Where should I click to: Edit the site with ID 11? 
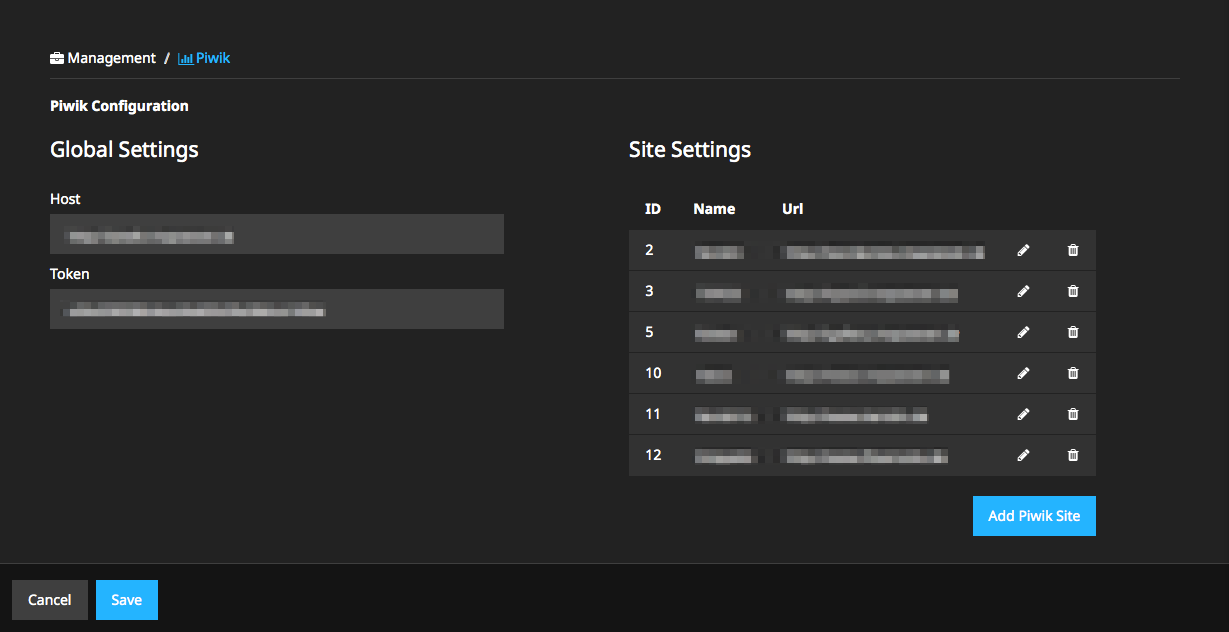[x=1022, y=414]
